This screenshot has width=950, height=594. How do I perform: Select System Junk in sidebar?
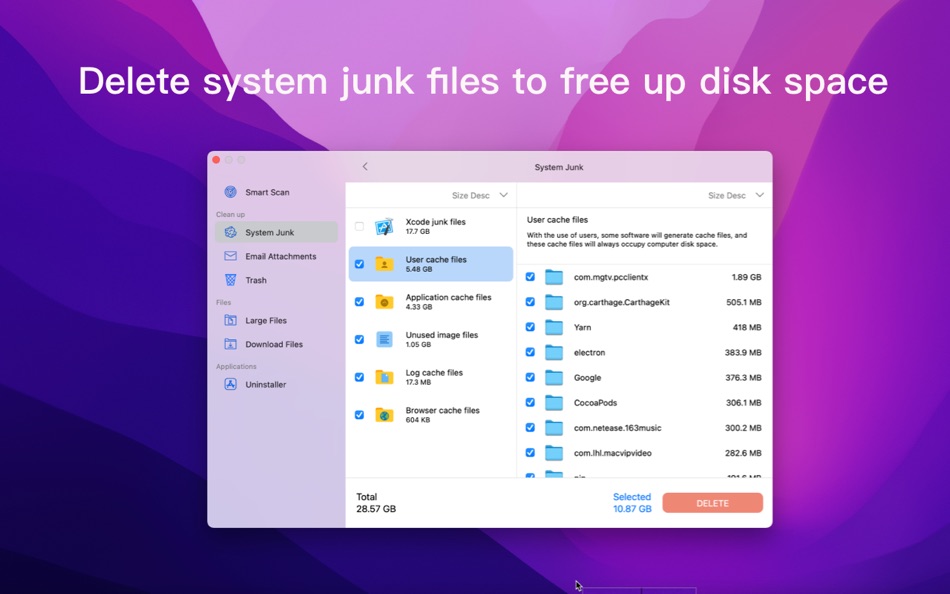pos(276,232)
